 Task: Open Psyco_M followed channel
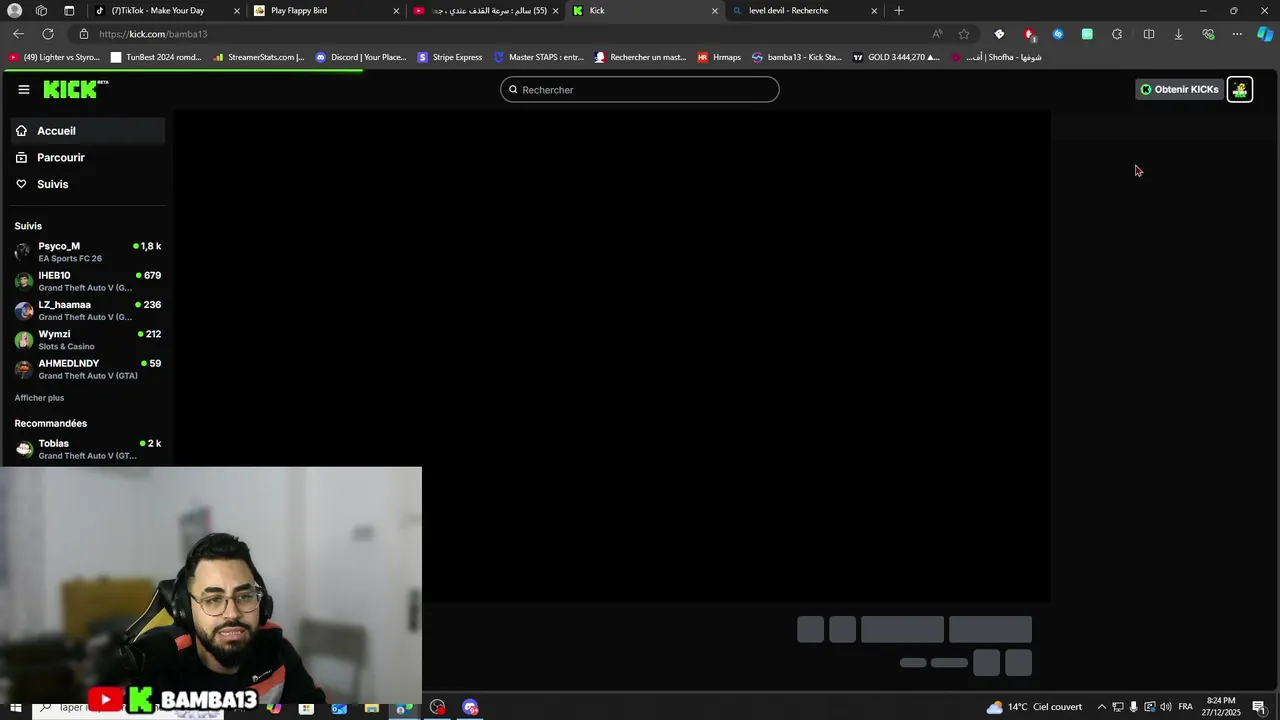coord(88,252)
